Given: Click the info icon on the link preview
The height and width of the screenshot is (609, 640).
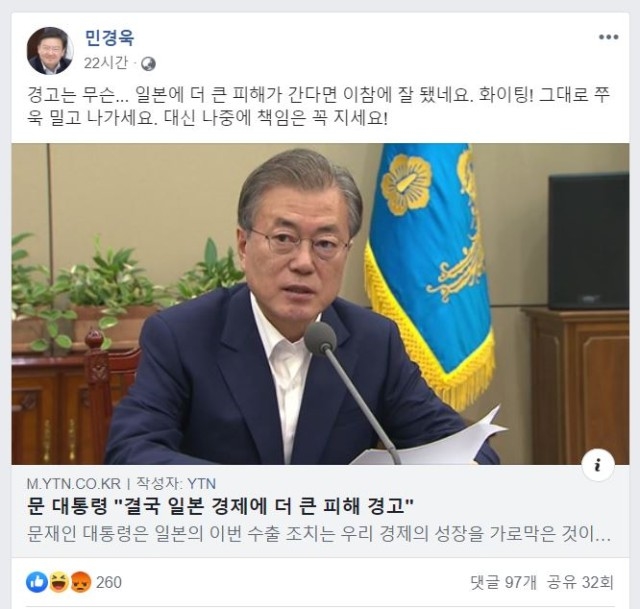Looking at the screenshot, I should click(x=598, y=465).
